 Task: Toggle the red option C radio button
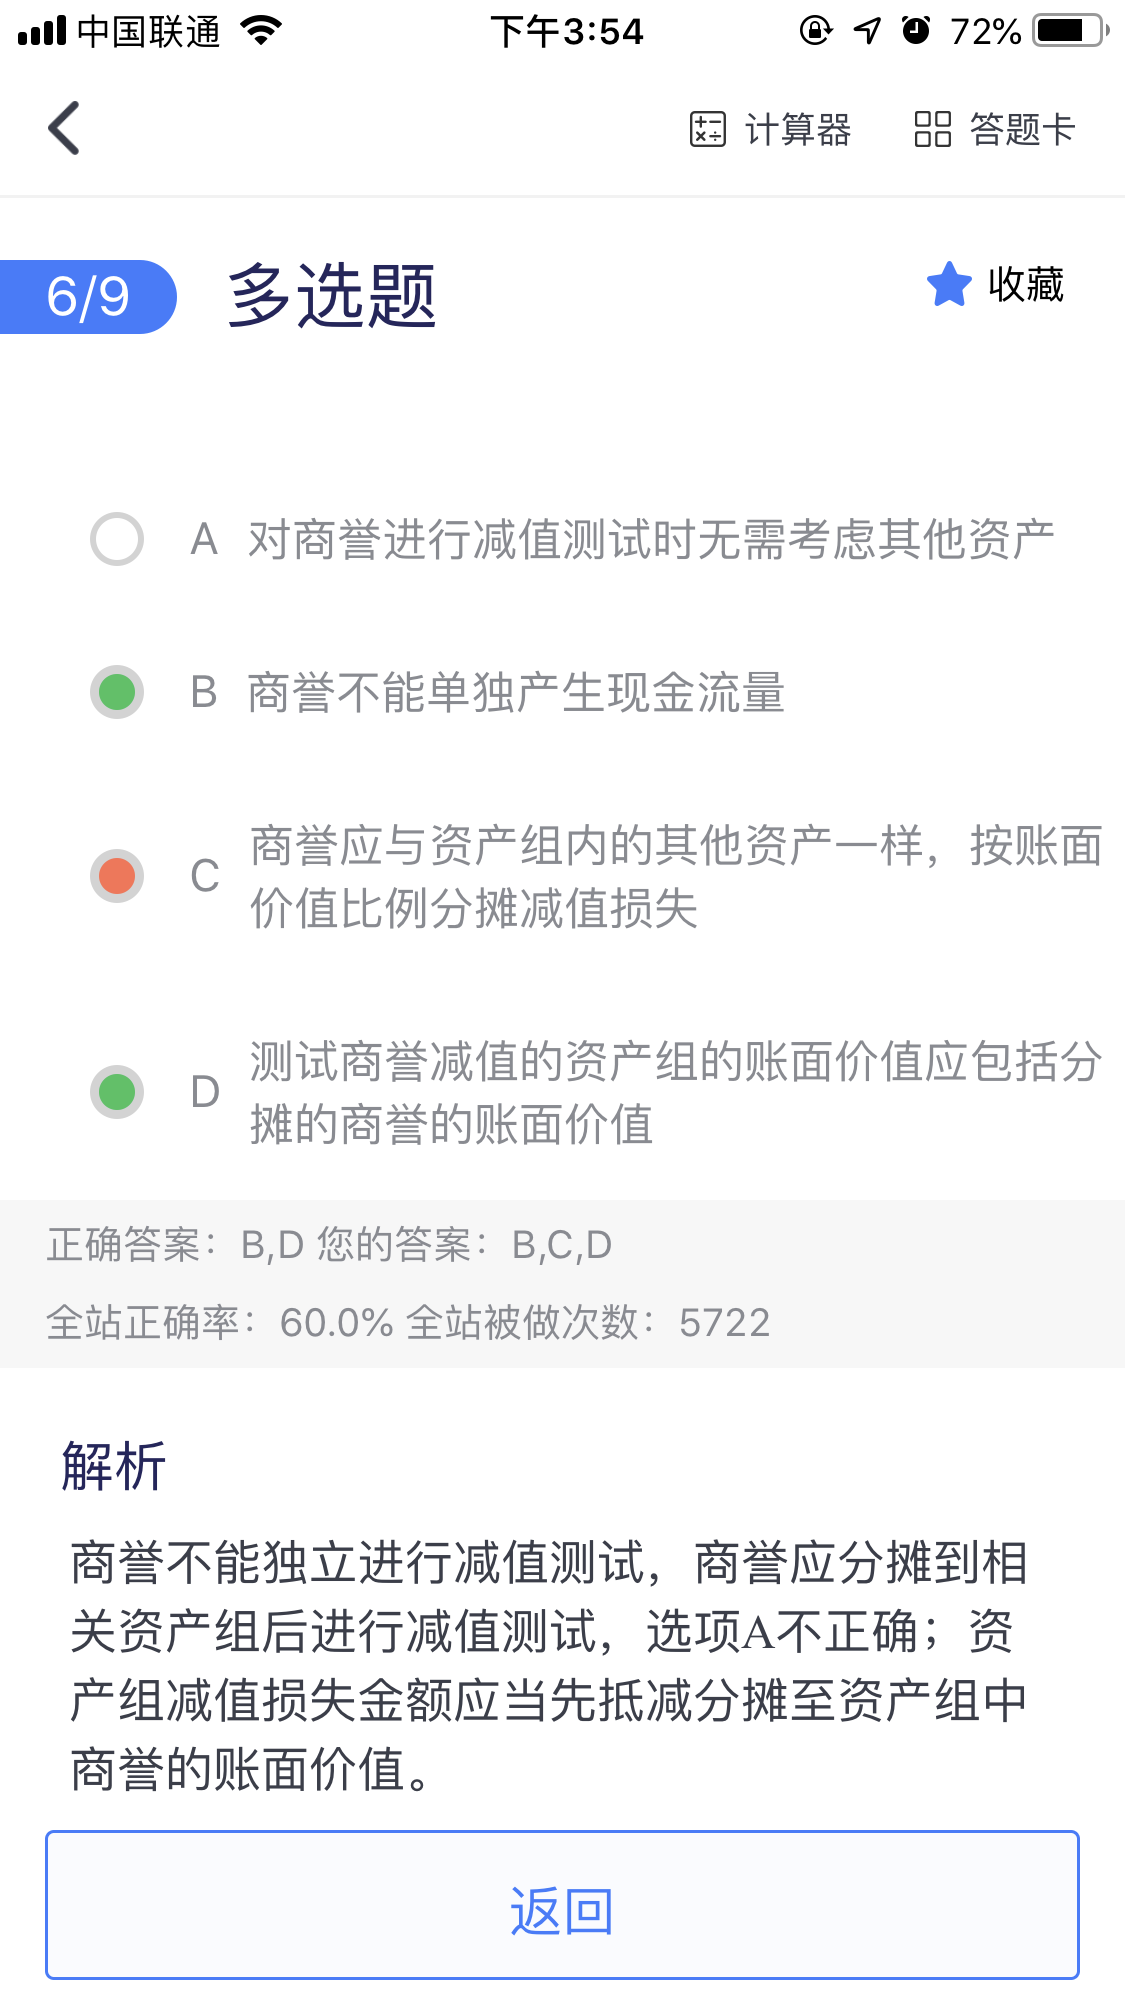pos(117,876)
